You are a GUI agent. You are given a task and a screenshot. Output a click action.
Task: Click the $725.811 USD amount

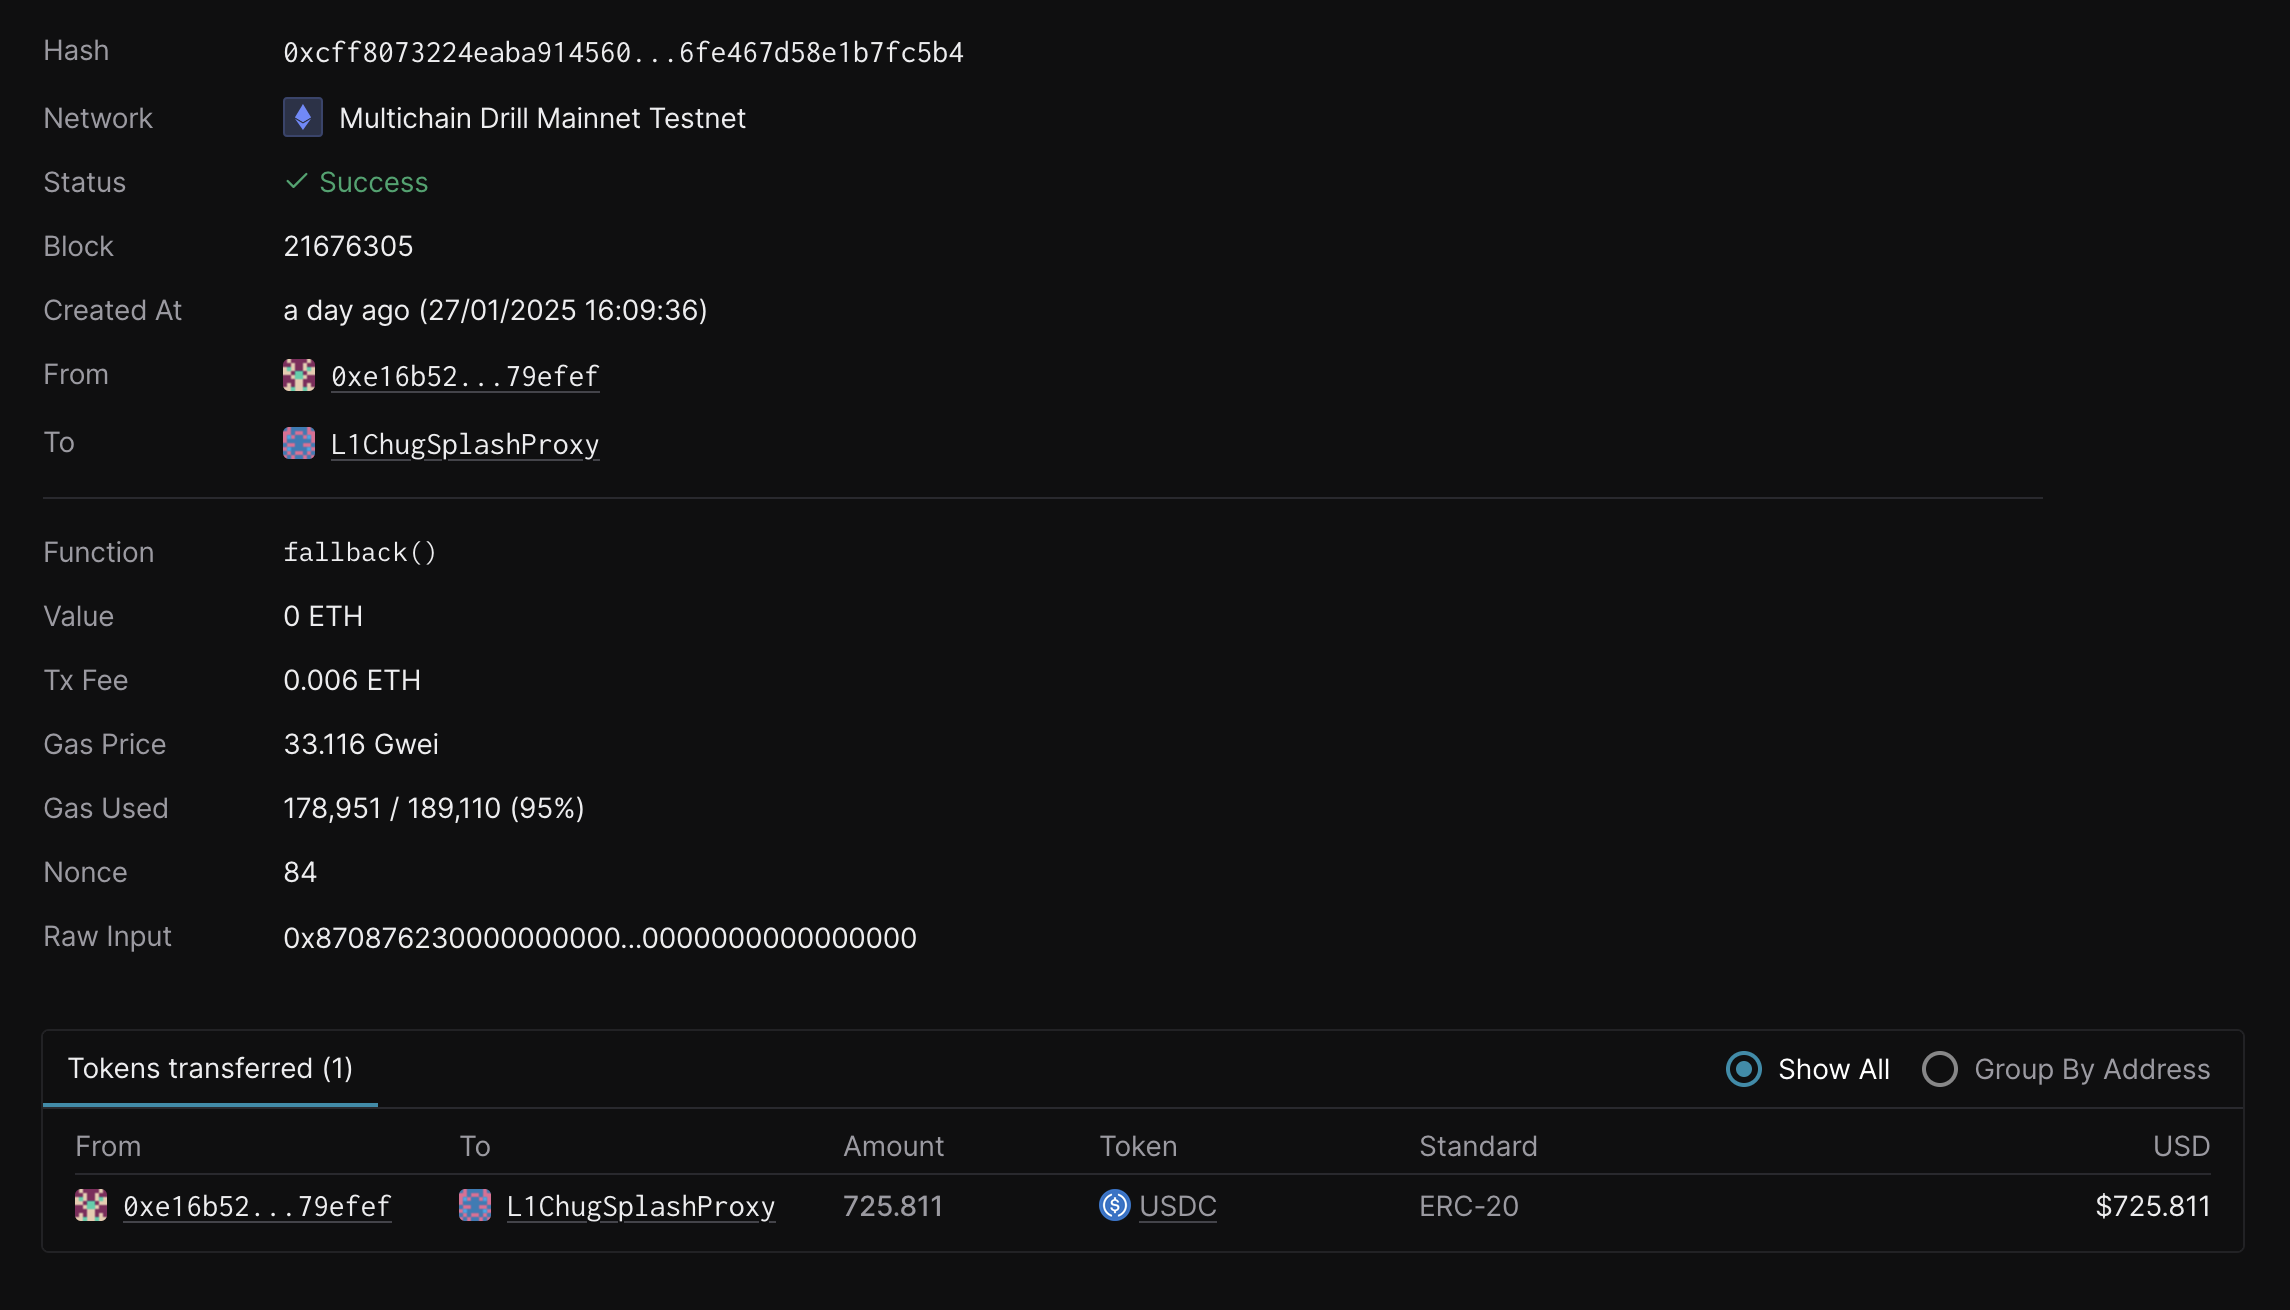(2152, 1206)
